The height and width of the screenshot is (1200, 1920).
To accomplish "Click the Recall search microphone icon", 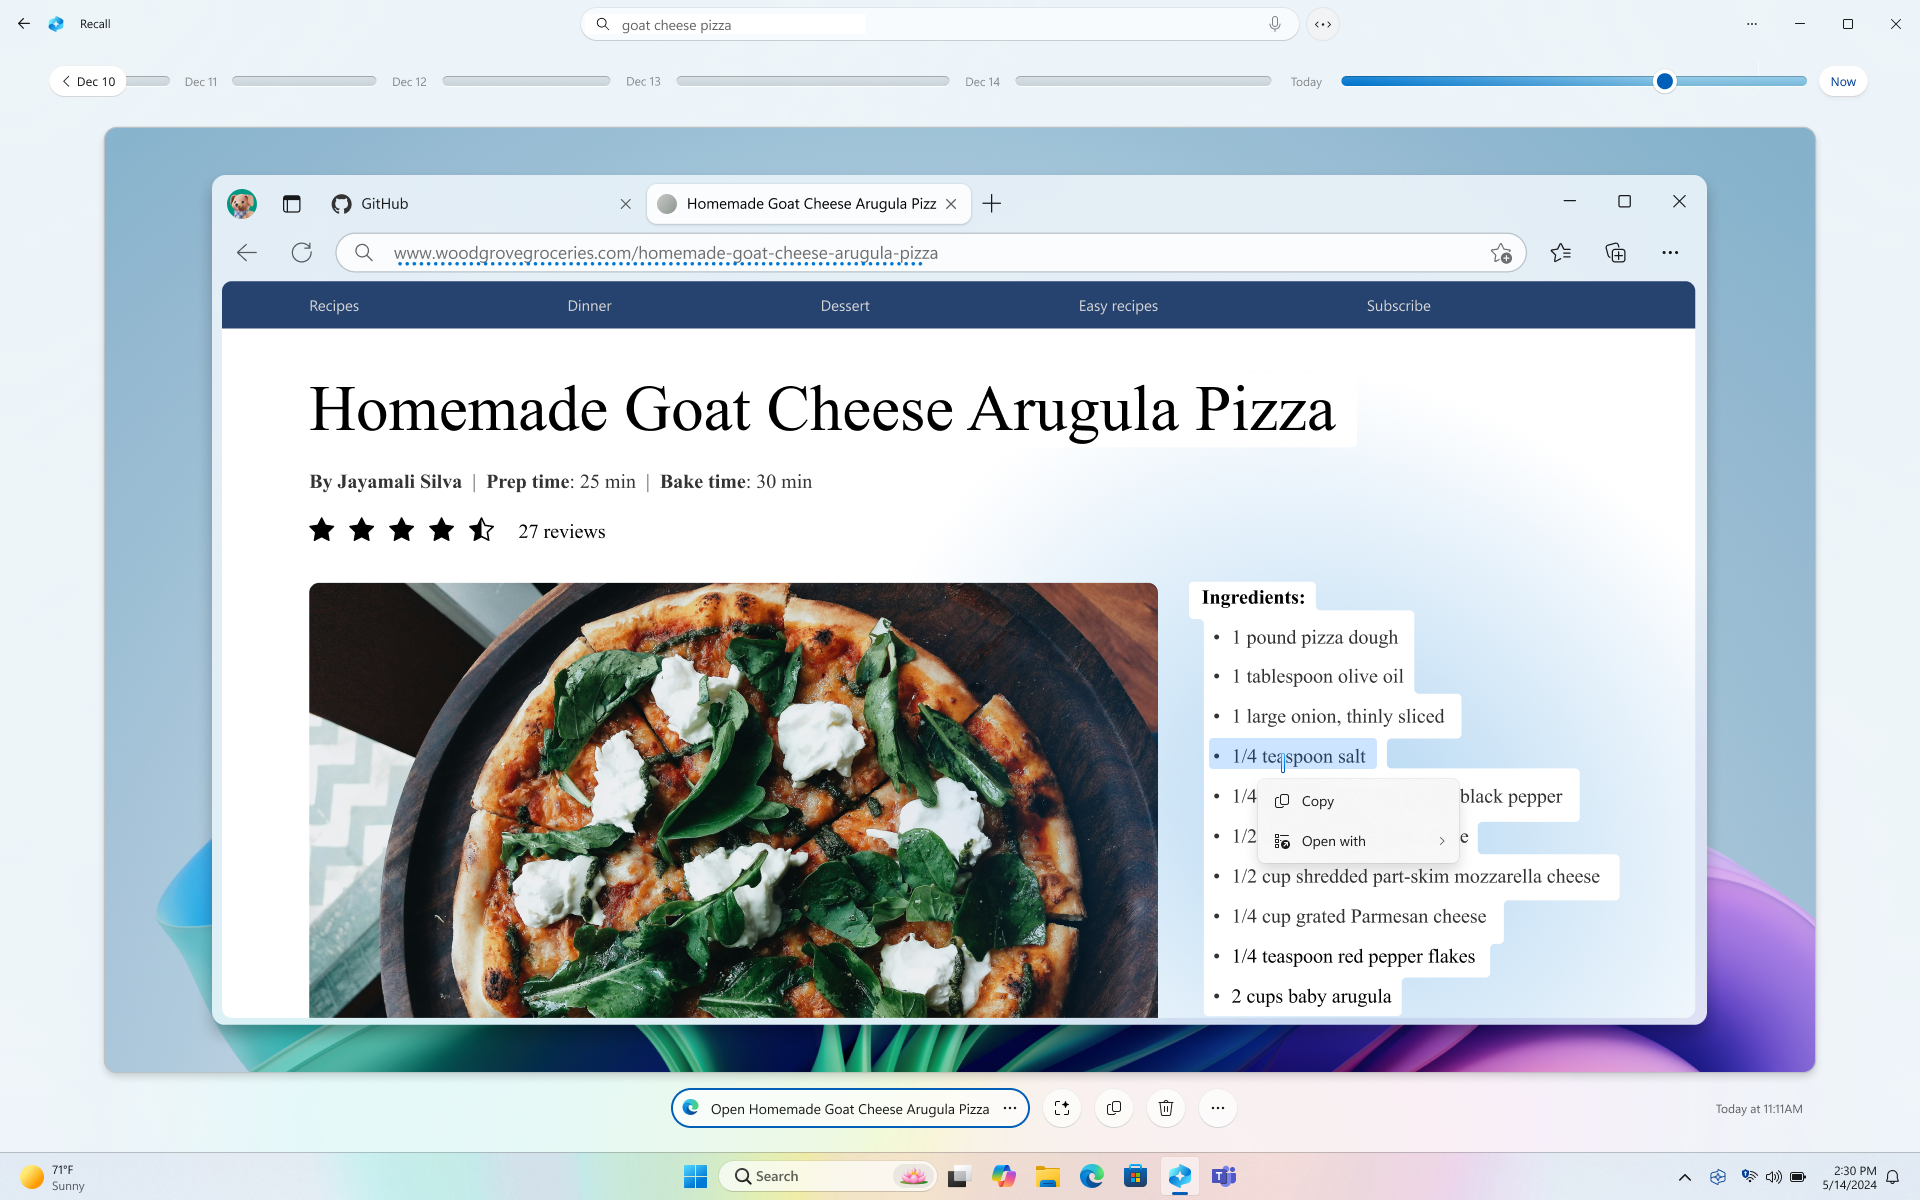I will point(1273,24).
